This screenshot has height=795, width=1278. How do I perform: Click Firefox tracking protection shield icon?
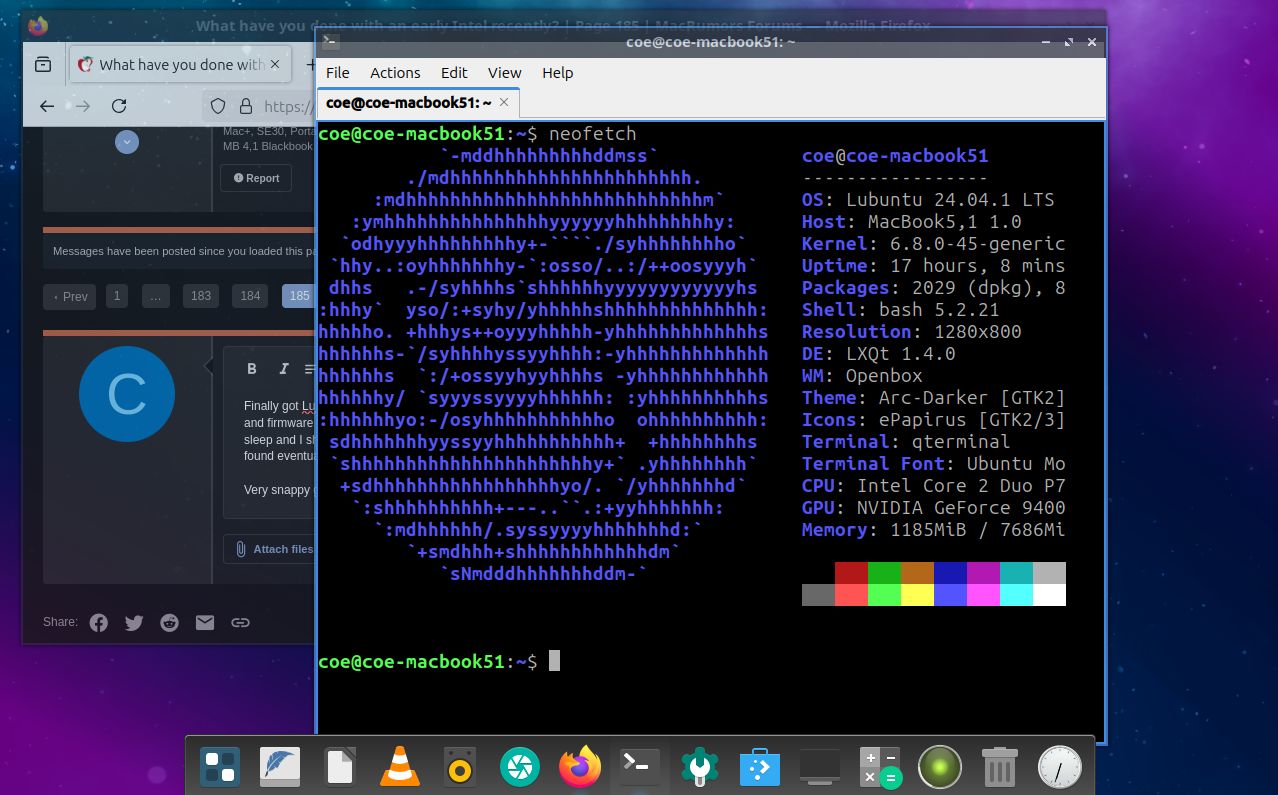[x=218, y=106]
